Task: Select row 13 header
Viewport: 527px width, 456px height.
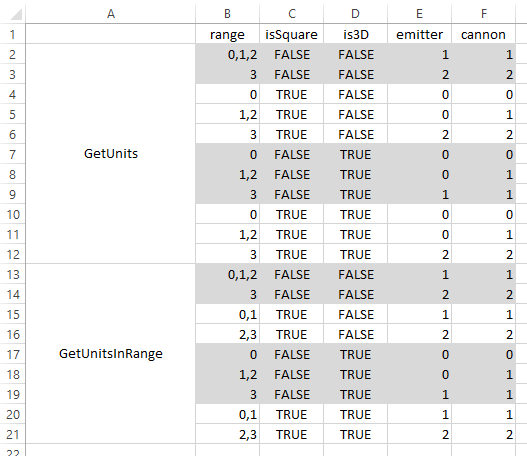Action: [12, 275]
